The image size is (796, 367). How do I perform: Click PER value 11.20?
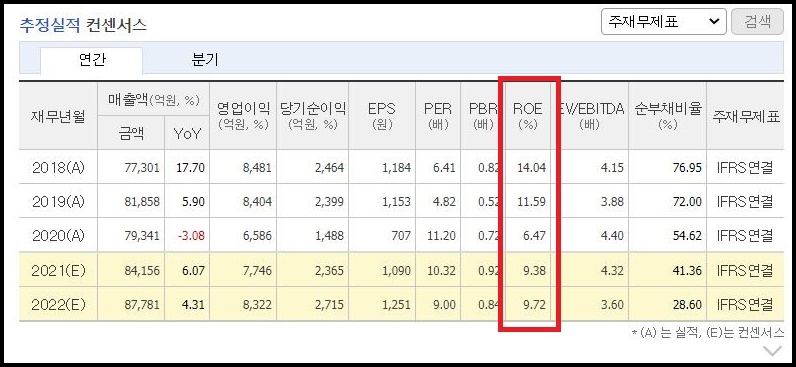click(x=441, y=236)
